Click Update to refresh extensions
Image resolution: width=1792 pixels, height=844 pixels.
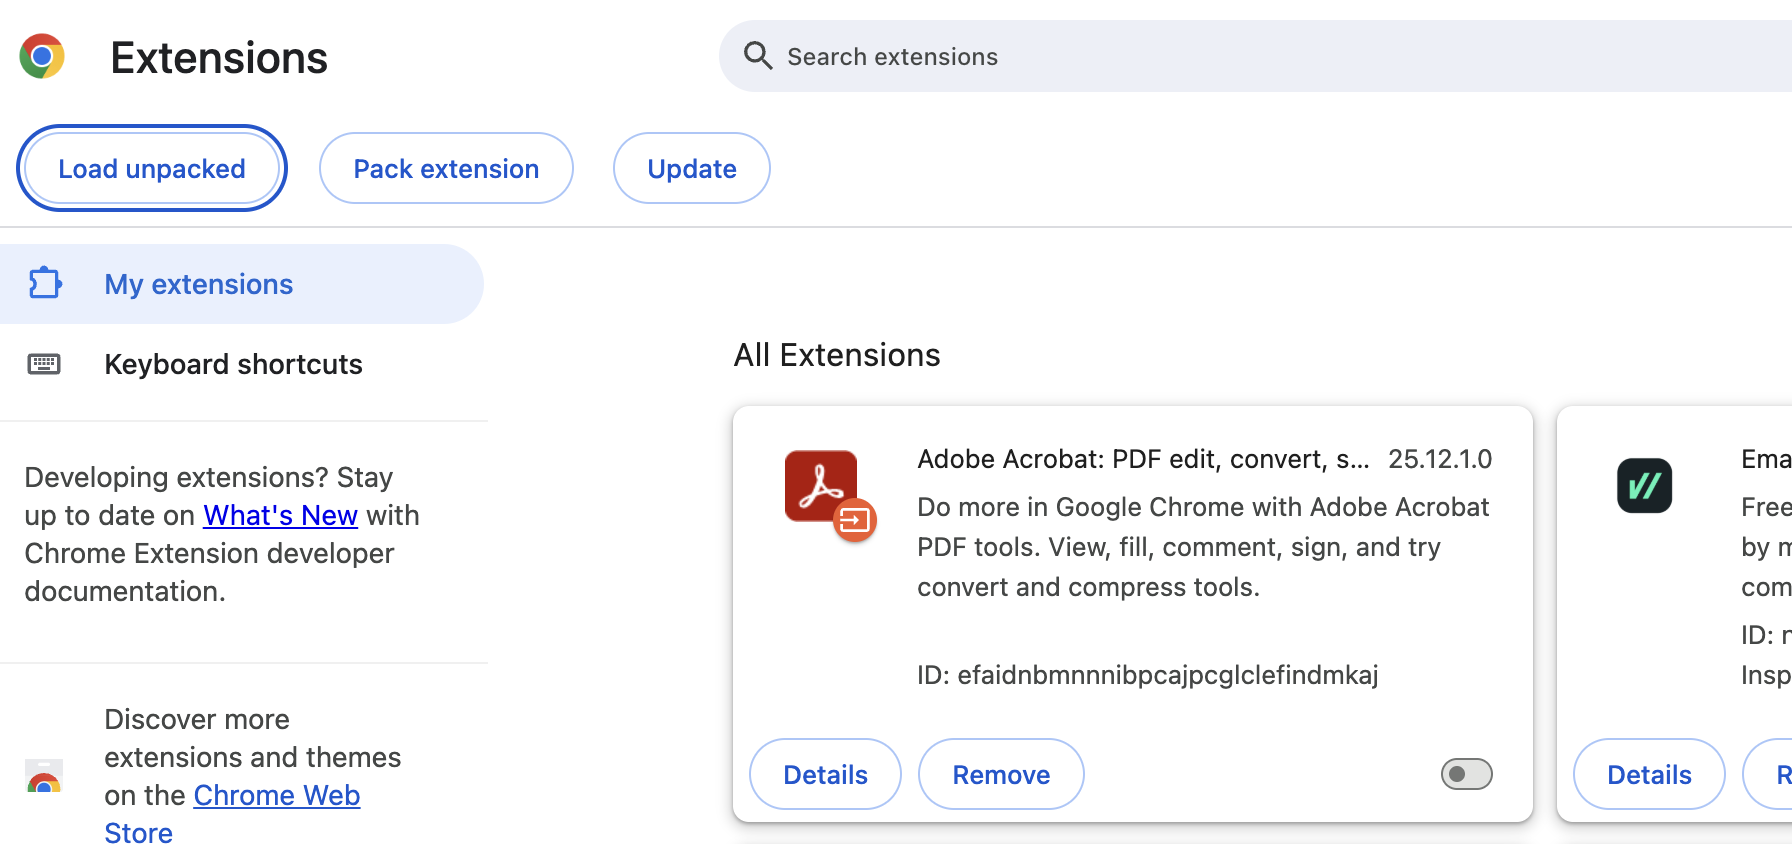tap(691, 169)
